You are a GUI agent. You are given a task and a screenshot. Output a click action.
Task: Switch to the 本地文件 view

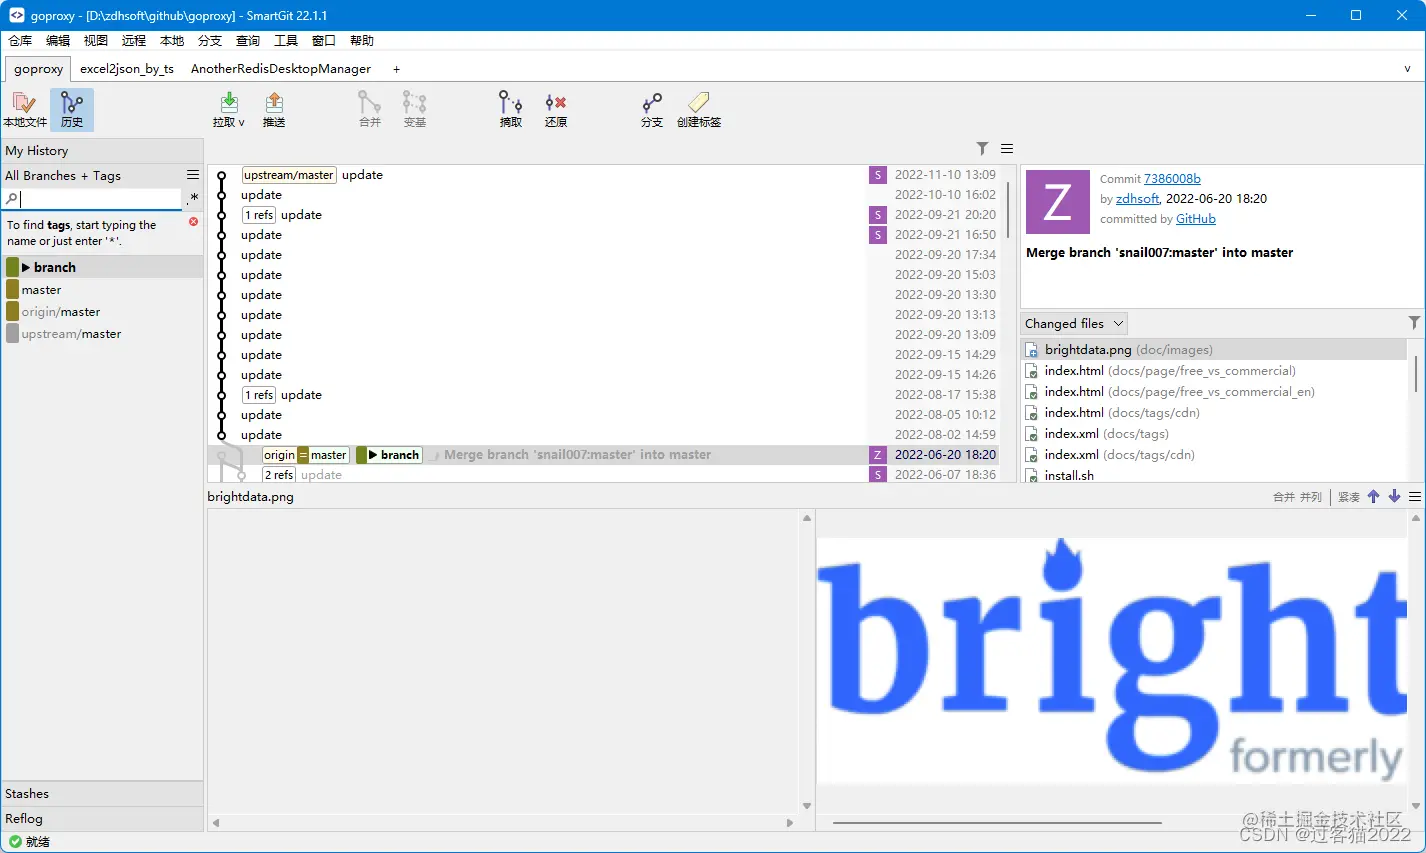[x=25, y=109]
